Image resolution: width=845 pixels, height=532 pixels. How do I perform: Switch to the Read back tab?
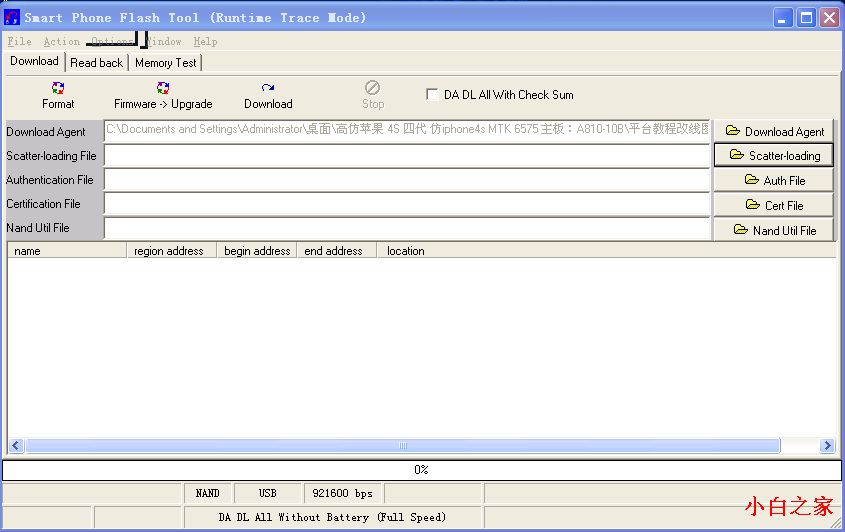[x=96, y=63]
